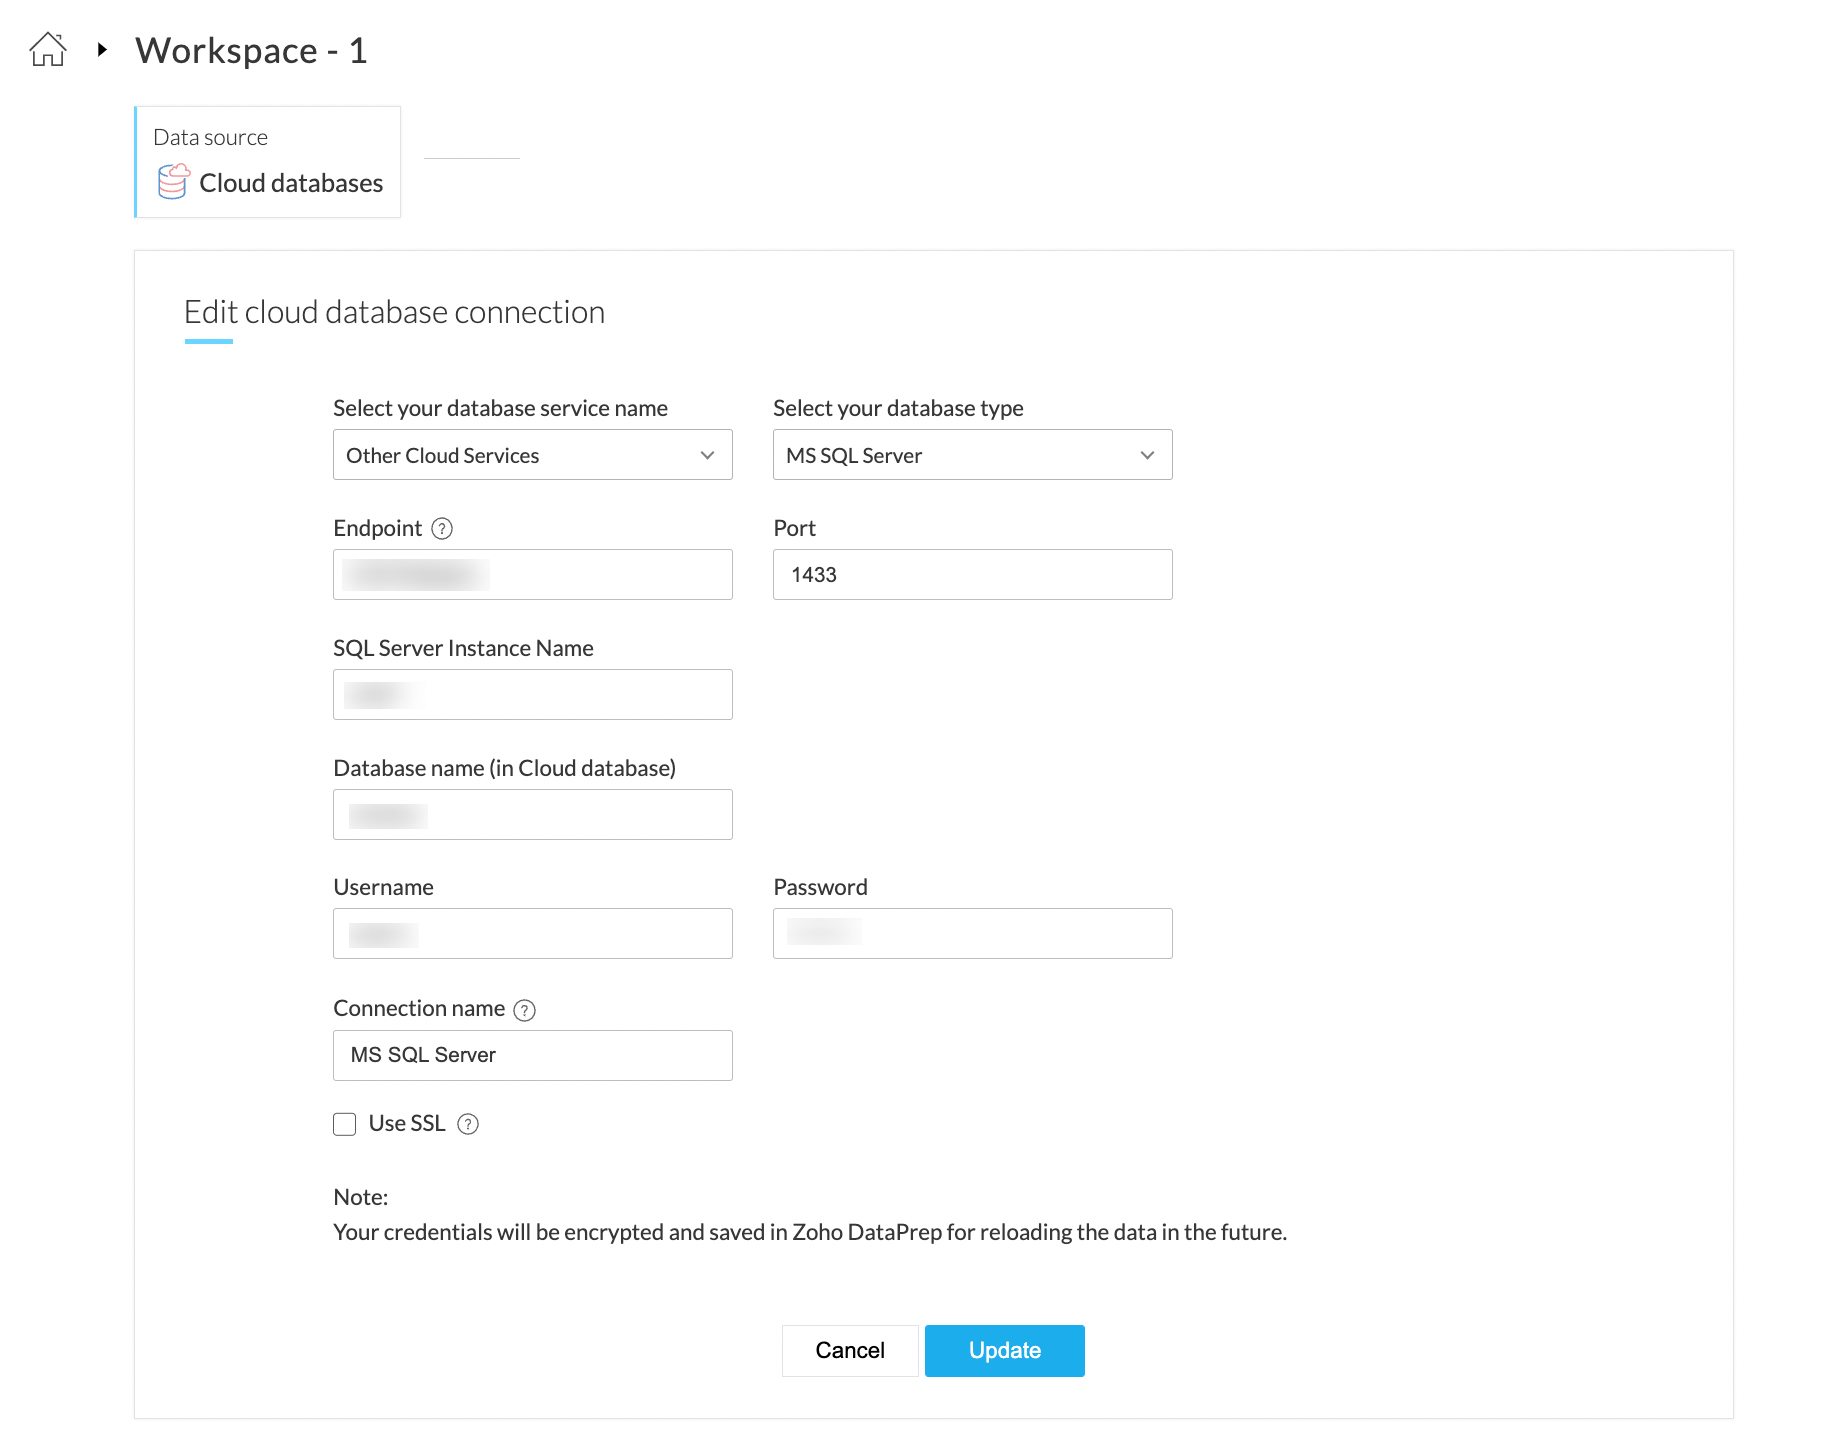Expand the database type dropdown
This screenshot has width=1834, height=1452.
[x=972, y=455]
